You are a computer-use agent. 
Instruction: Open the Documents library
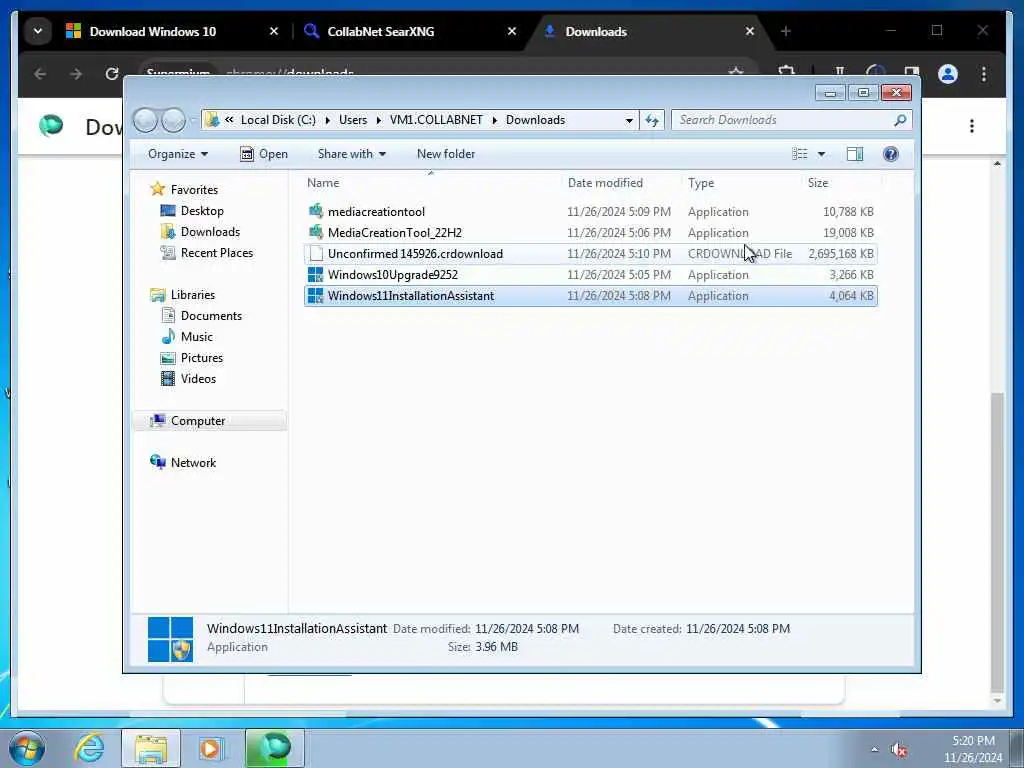click(211, 315)
